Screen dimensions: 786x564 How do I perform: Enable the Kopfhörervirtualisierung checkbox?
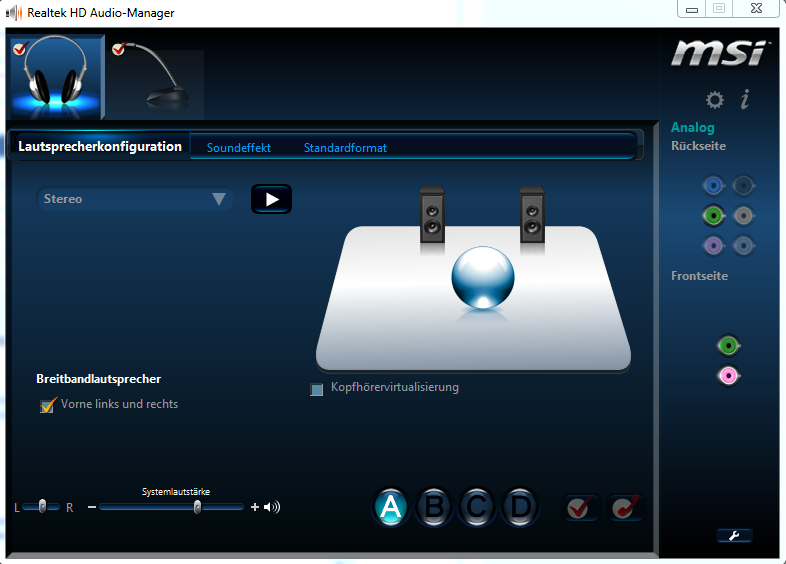[x=316, y=390]
